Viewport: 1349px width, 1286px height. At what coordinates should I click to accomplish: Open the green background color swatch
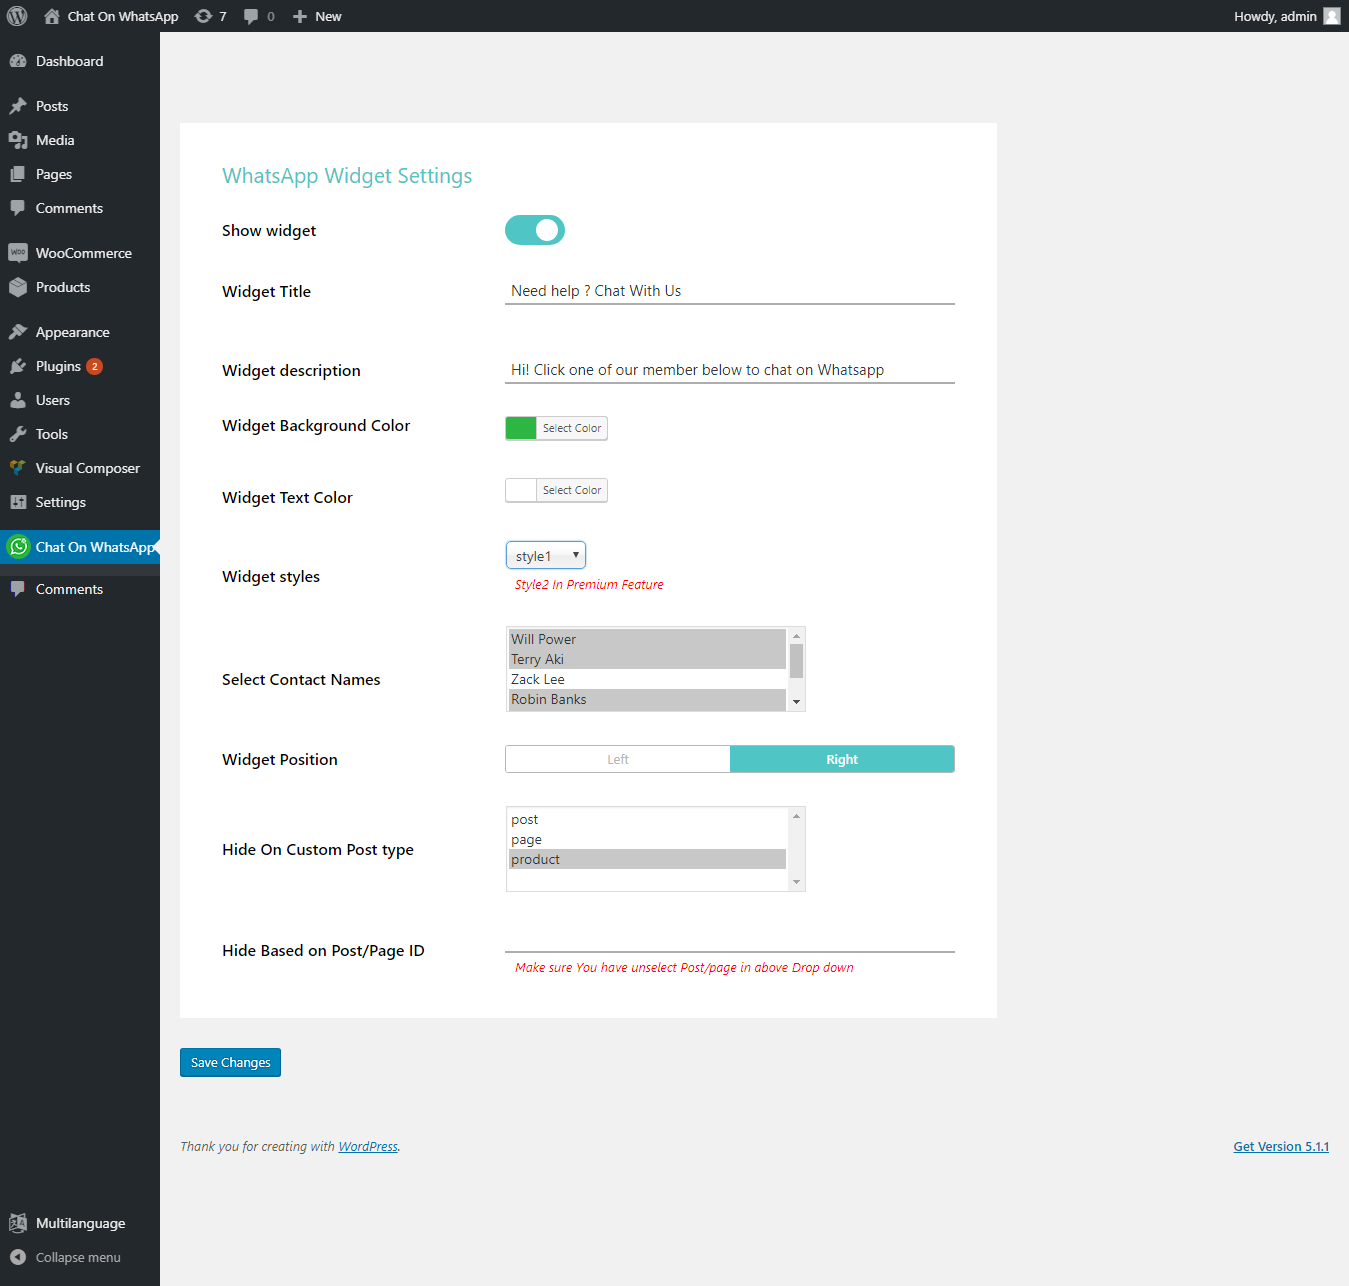521,428
